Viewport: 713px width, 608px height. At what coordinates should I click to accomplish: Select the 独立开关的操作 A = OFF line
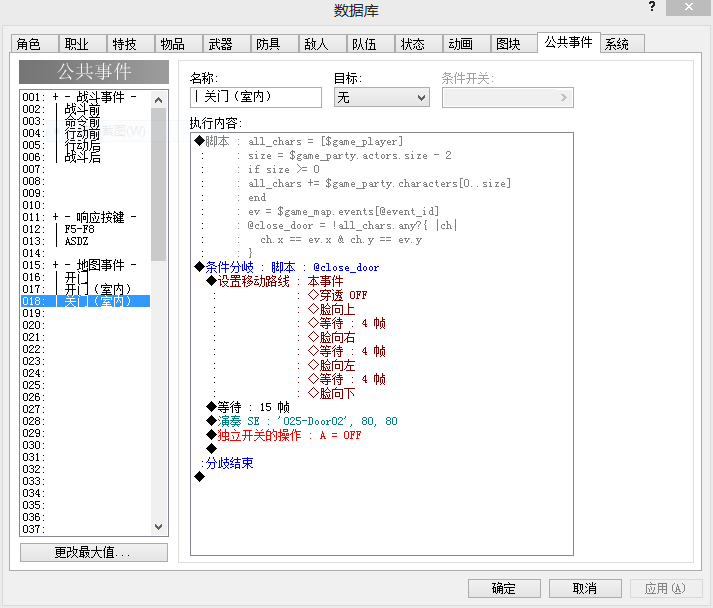coord(284,435)
